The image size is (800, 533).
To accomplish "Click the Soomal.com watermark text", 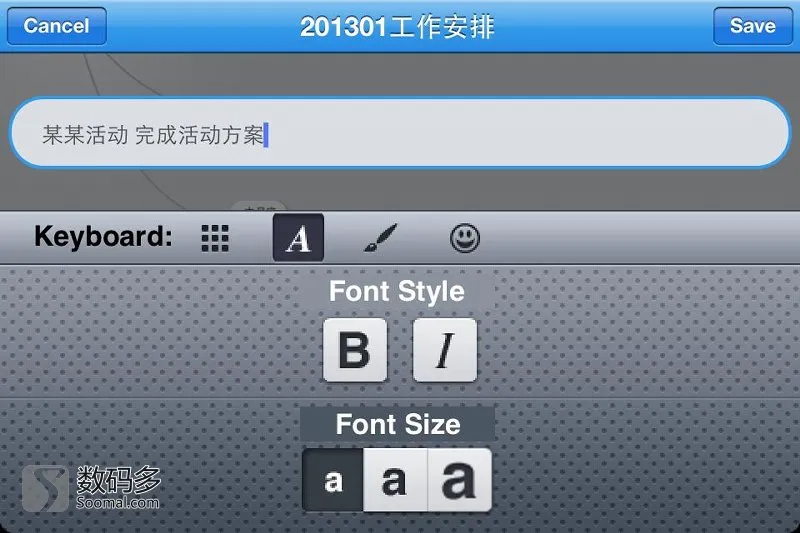I will 118,502.
